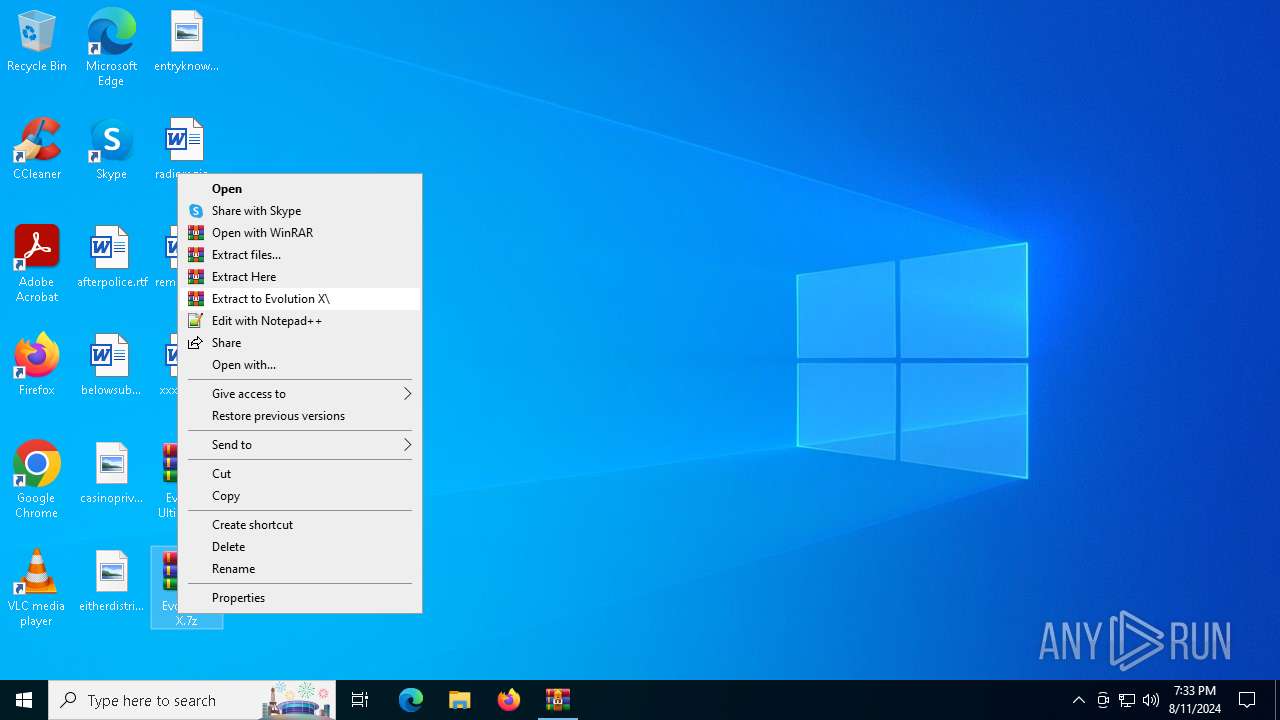Select the CCleaner desktop shortcut
The width and height of the screenshot is (1280, 720).
click(37, 150)
